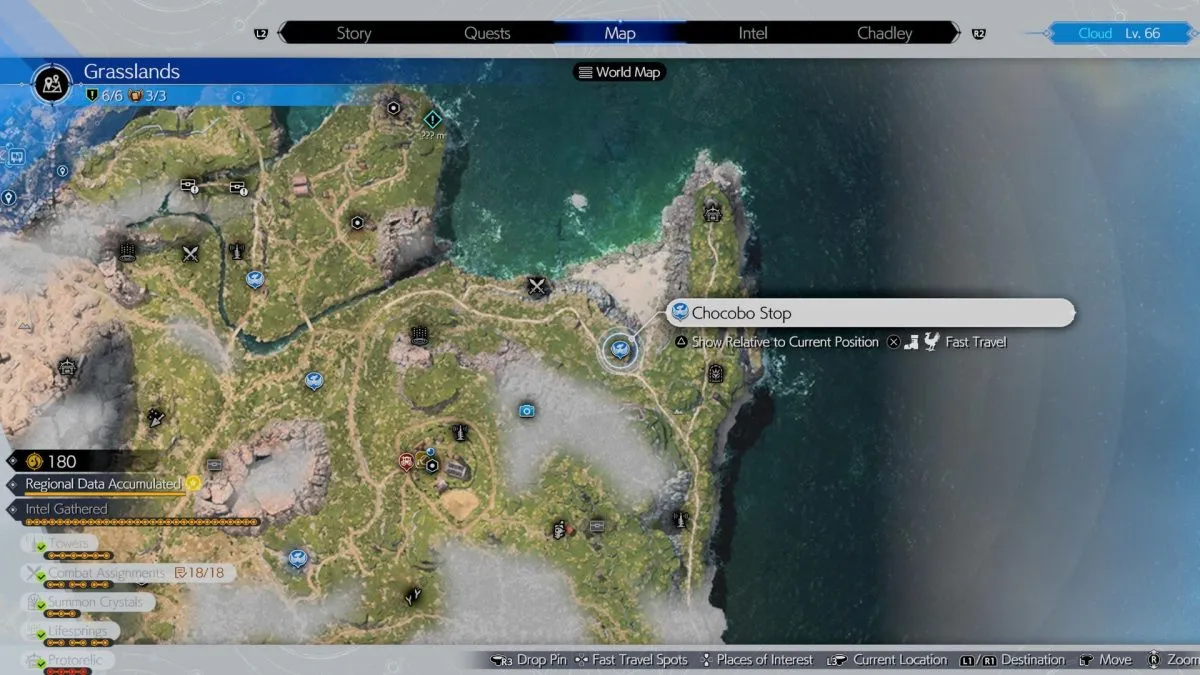Image resolution: width=1200 pixels, height=675 pixels.
Task: Click the Cloud Lv. 66 character badge
Action: (1119, 33)
